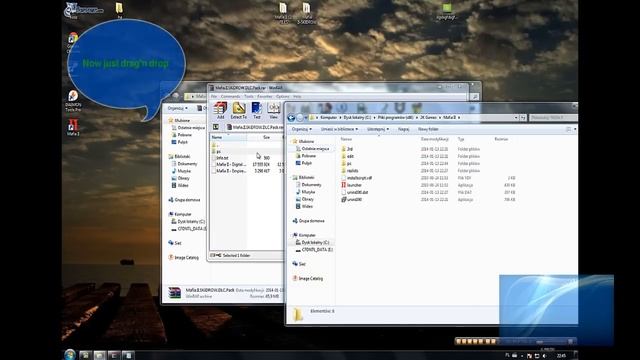Open the Organizuj dropdown in front Explorer
The height and width of the screenshot is (360, 640).
301,129
